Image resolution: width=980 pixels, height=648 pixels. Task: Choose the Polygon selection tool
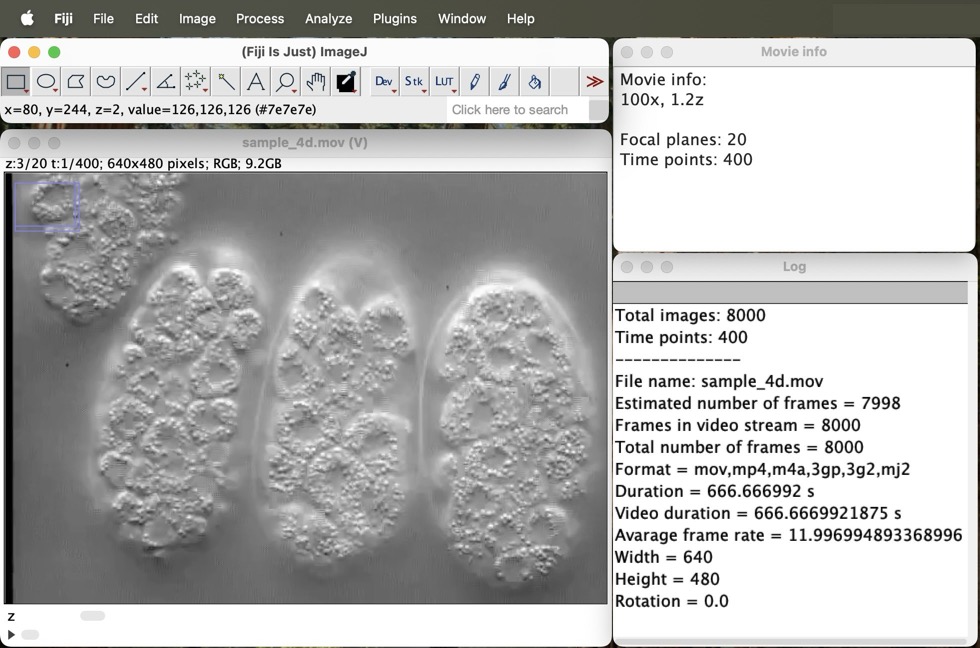click(76, 82)
